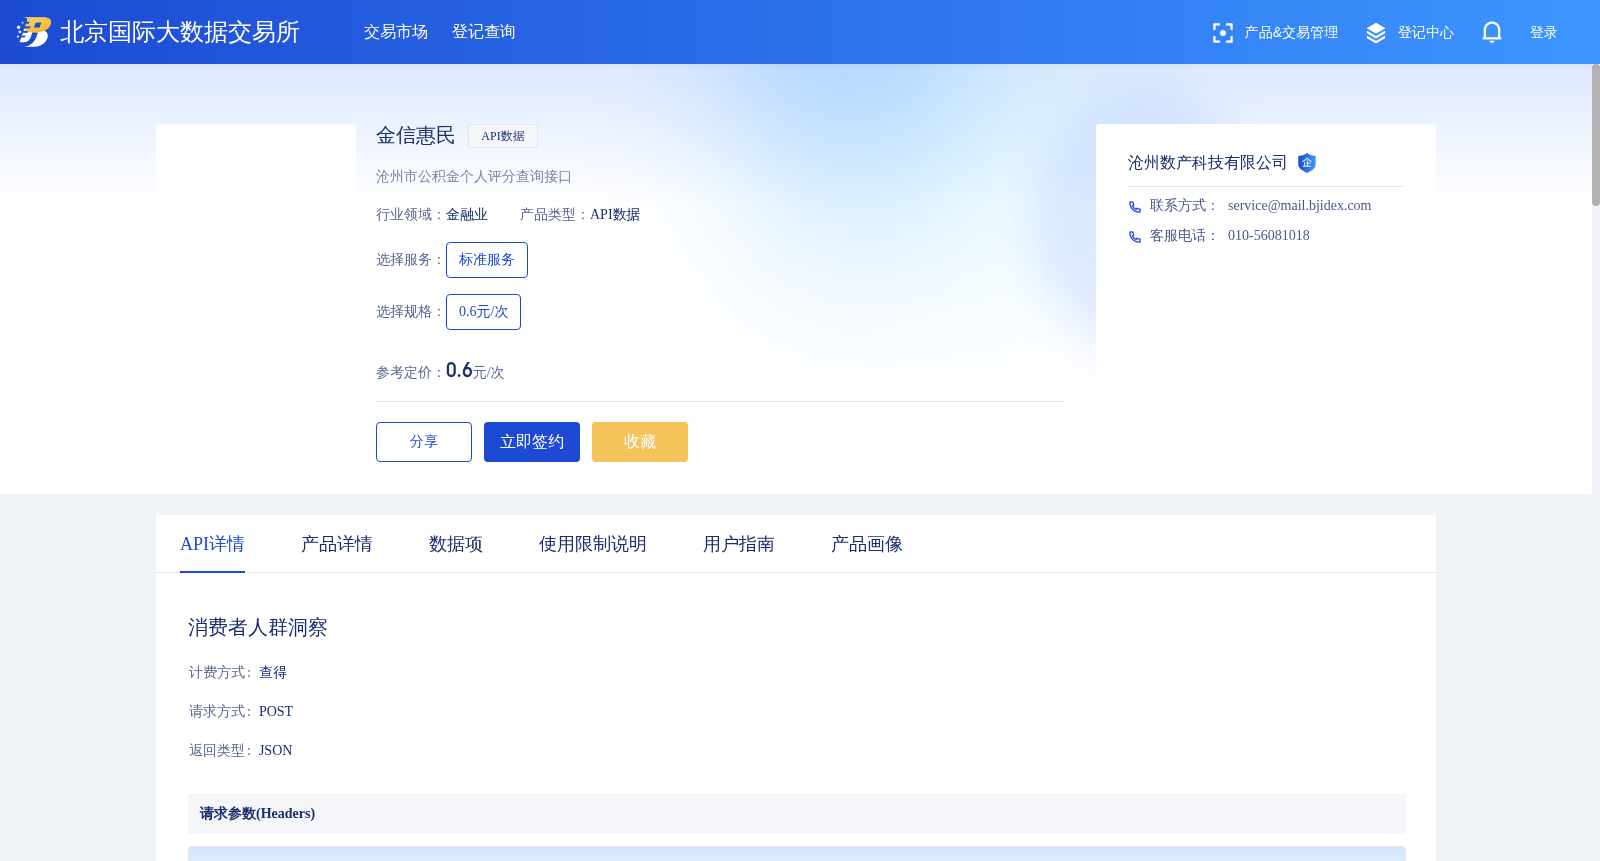This screenshot has width=1600, height=861.
Task: Click the 分享 button
Action: [424, 442]
